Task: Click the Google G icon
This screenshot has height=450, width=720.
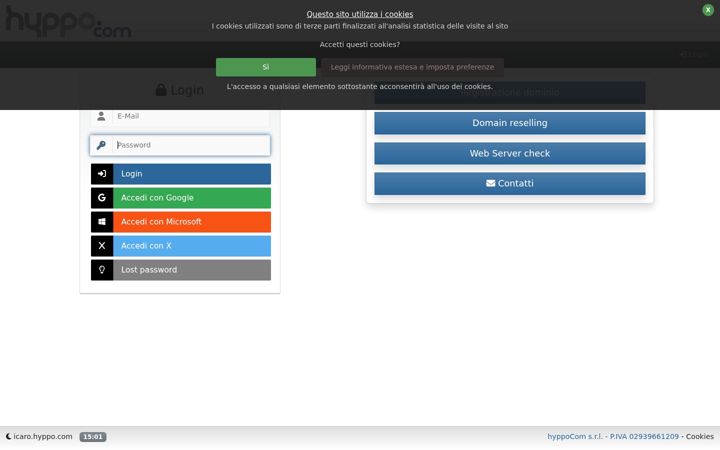Action: 102,198
